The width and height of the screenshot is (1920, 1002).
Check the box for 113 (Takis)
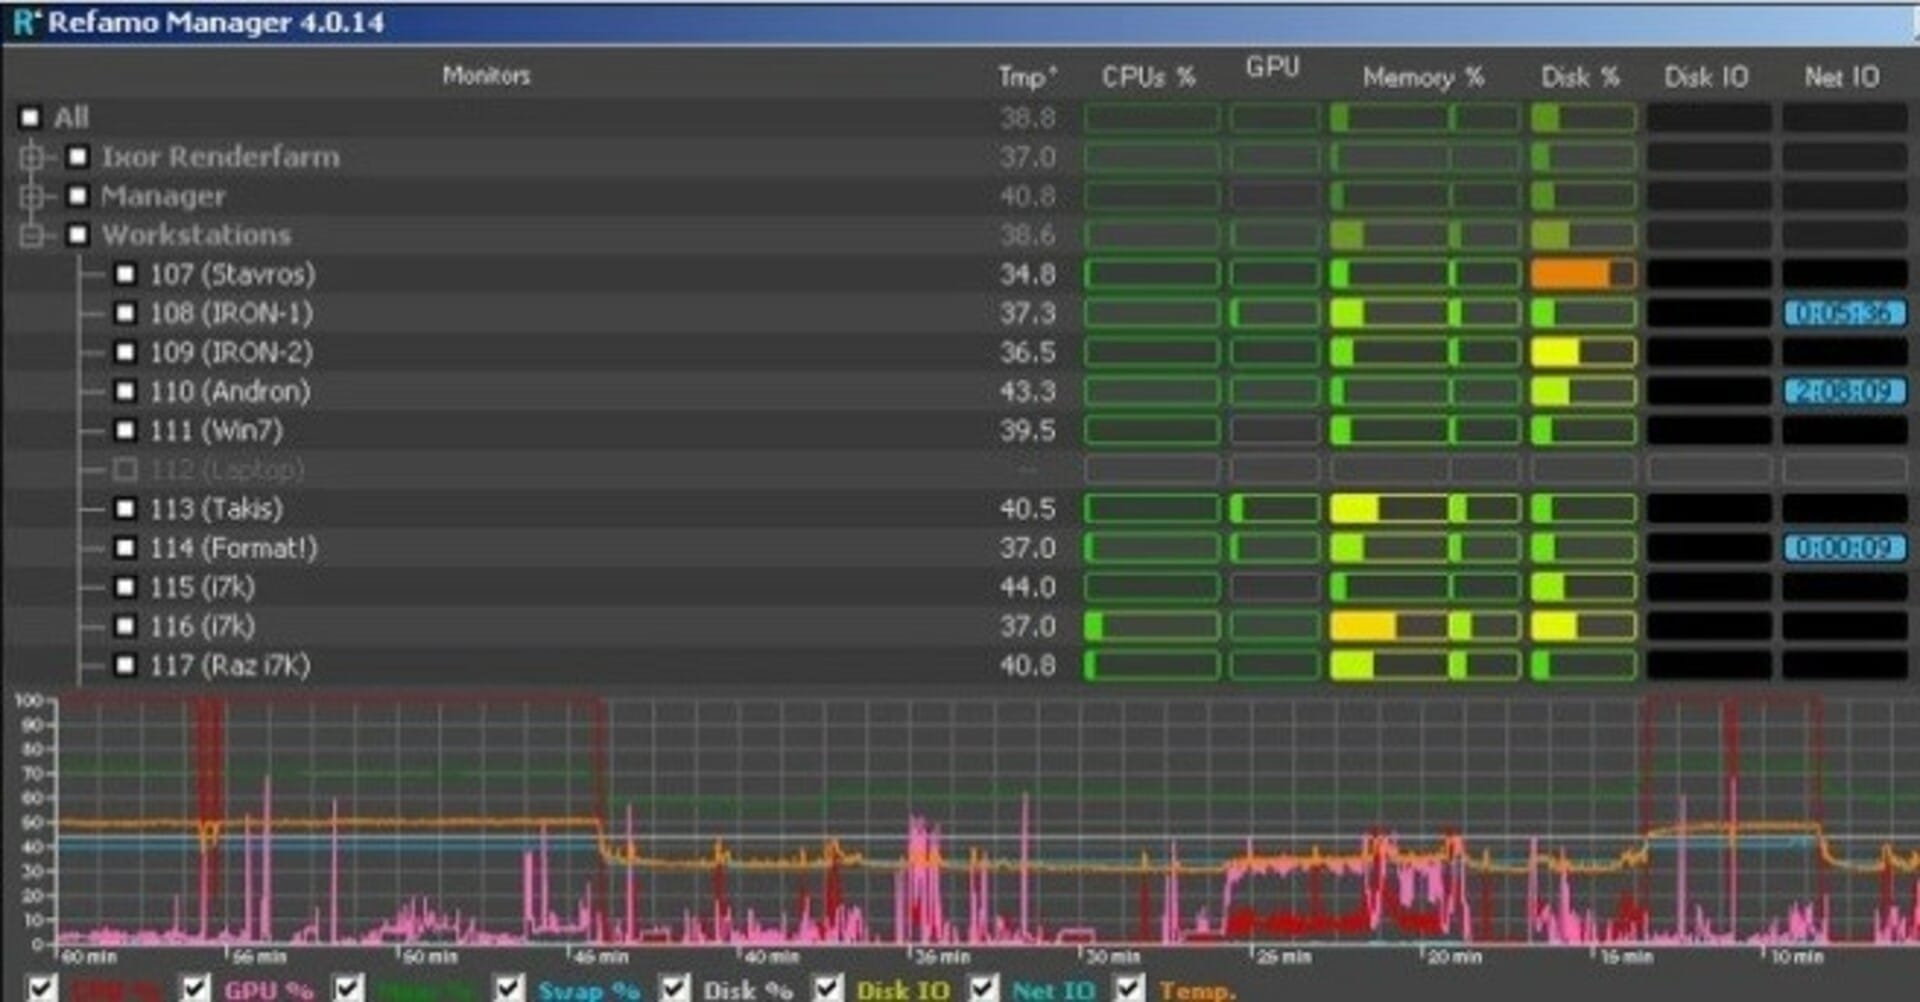point(125,509)
